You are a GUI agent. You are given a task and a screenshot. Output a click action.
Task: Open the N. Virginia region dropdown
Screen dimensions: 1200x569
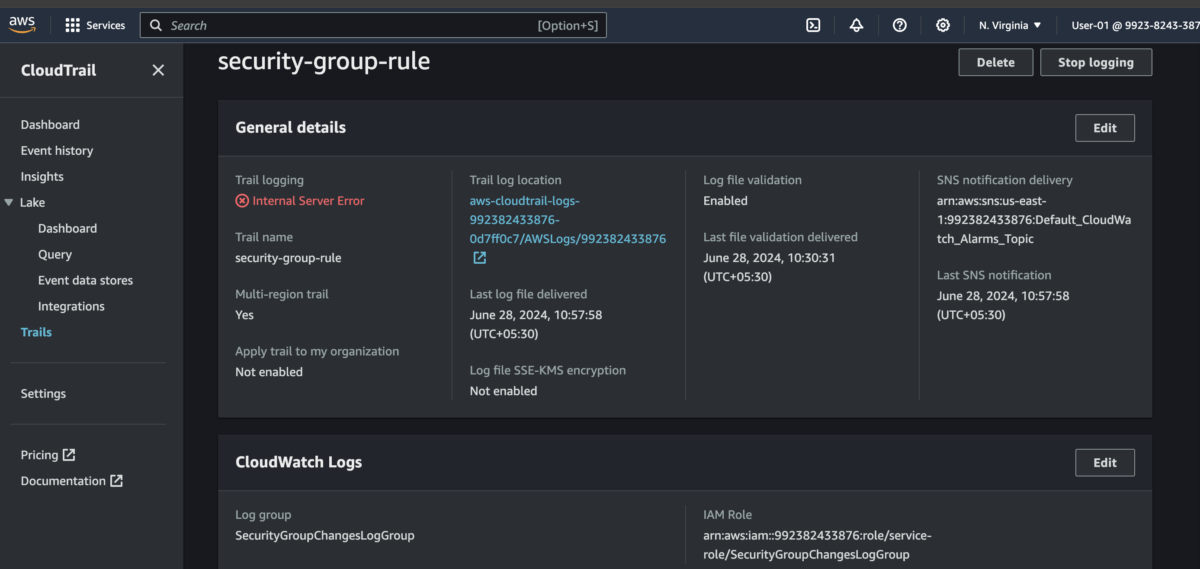tap(1010, 25)
